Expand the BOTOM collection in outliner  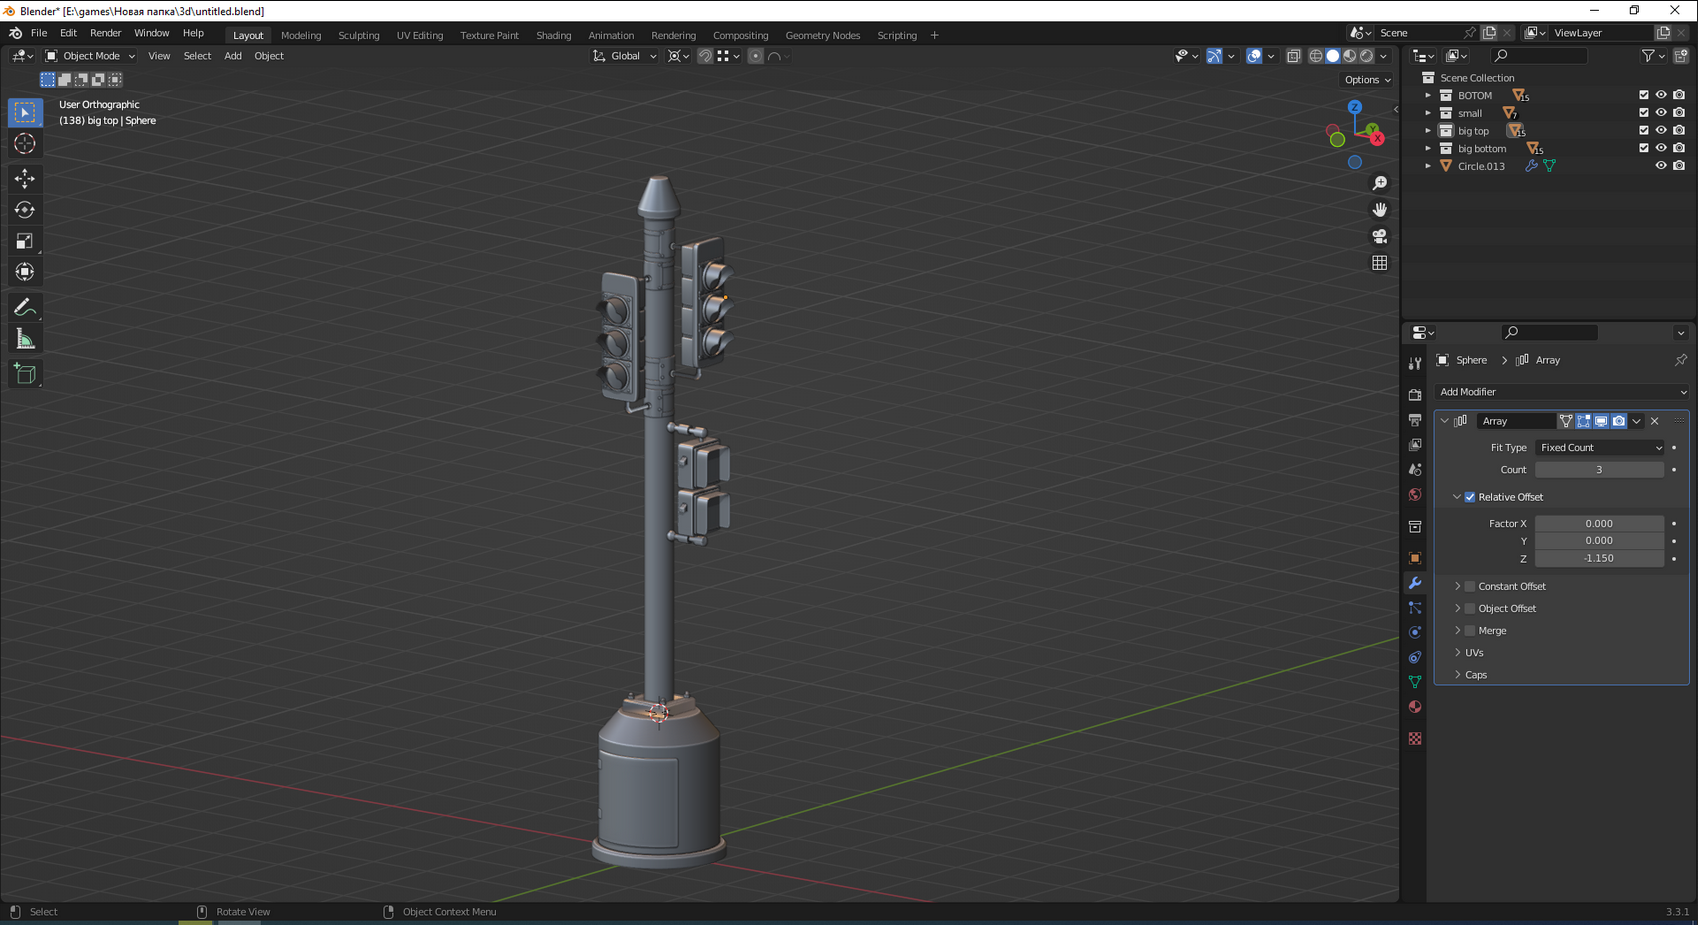pyautogui.click(x=1428, y=96)
